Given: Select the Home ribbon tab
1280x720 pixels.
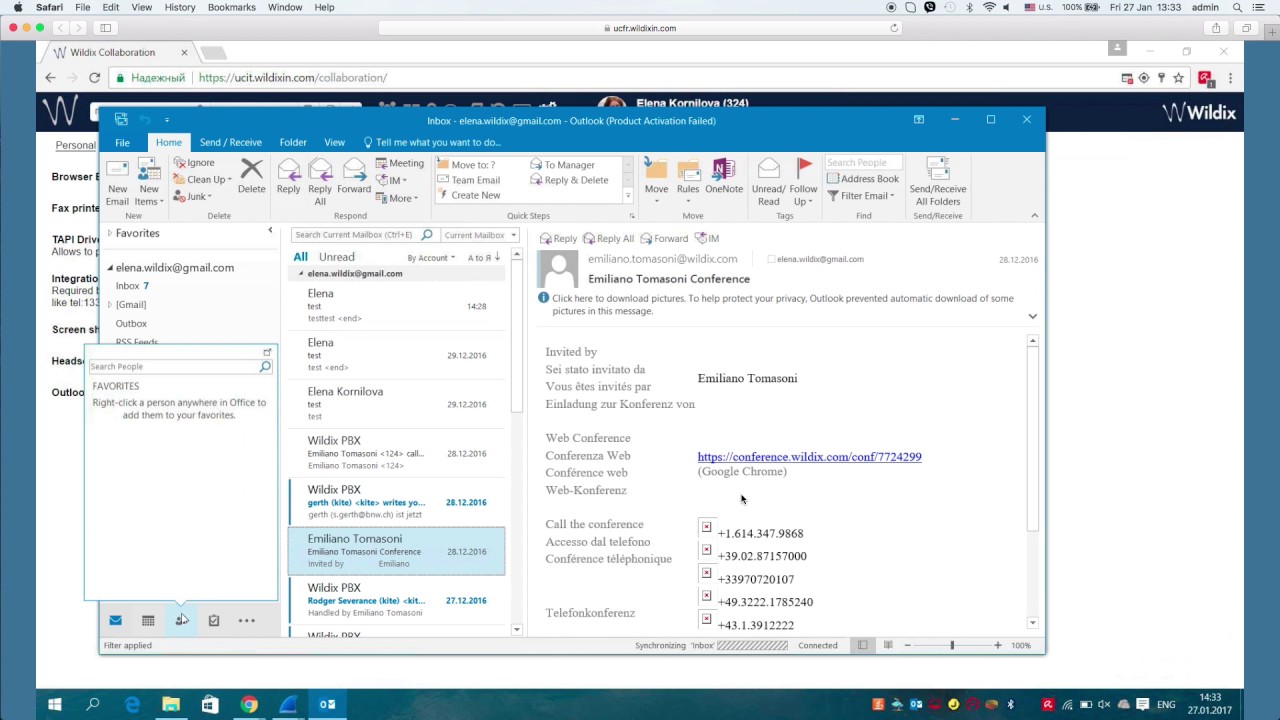Looking at the screenshot, I should point(168,142).
